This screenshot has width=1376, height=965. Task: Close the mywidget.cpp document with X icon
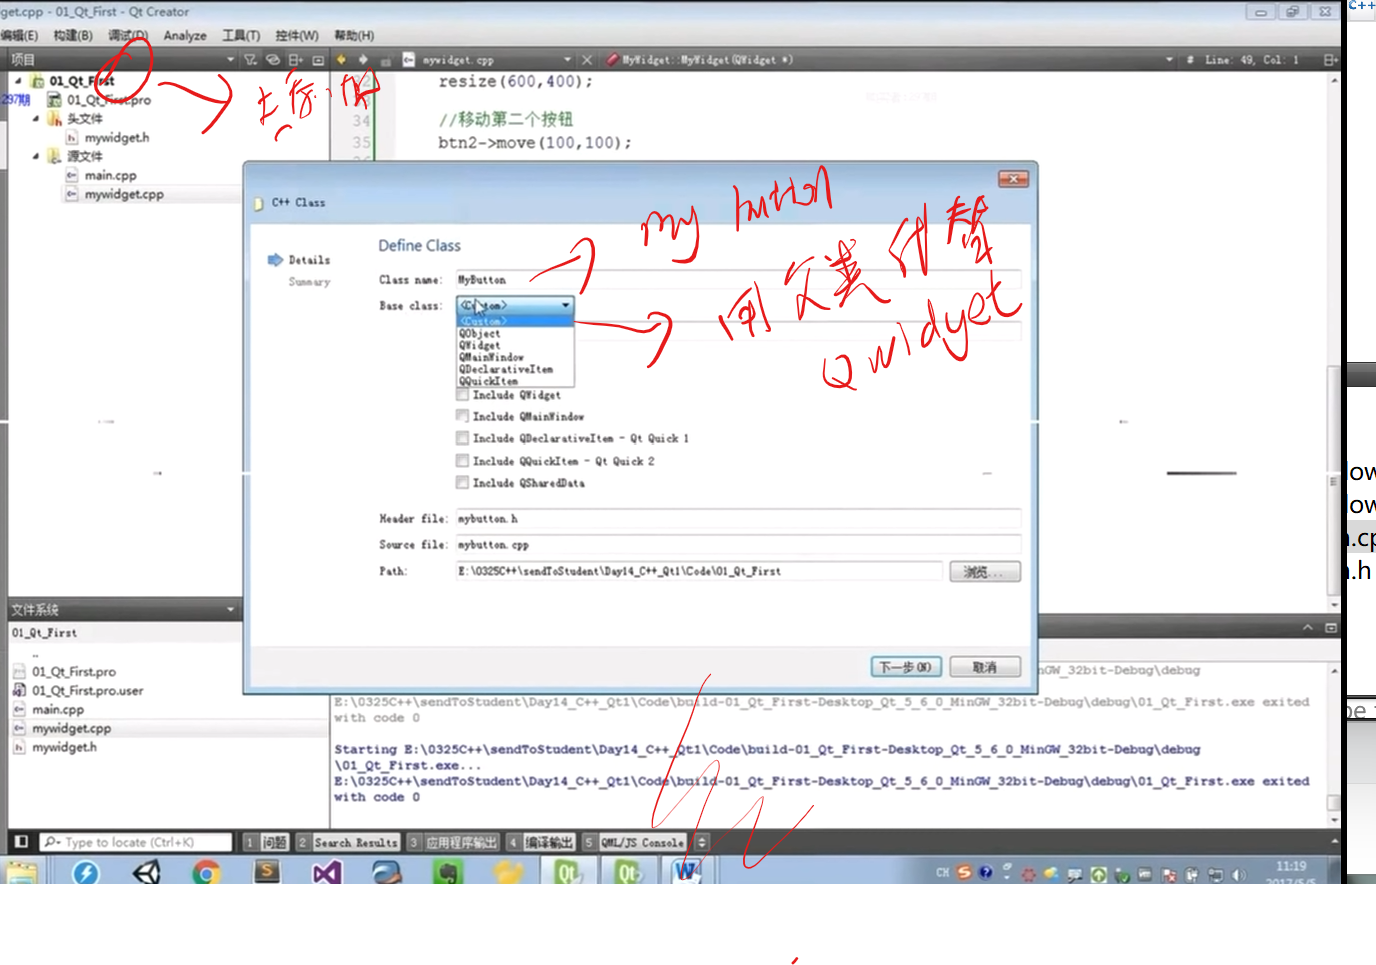[587, 60]
